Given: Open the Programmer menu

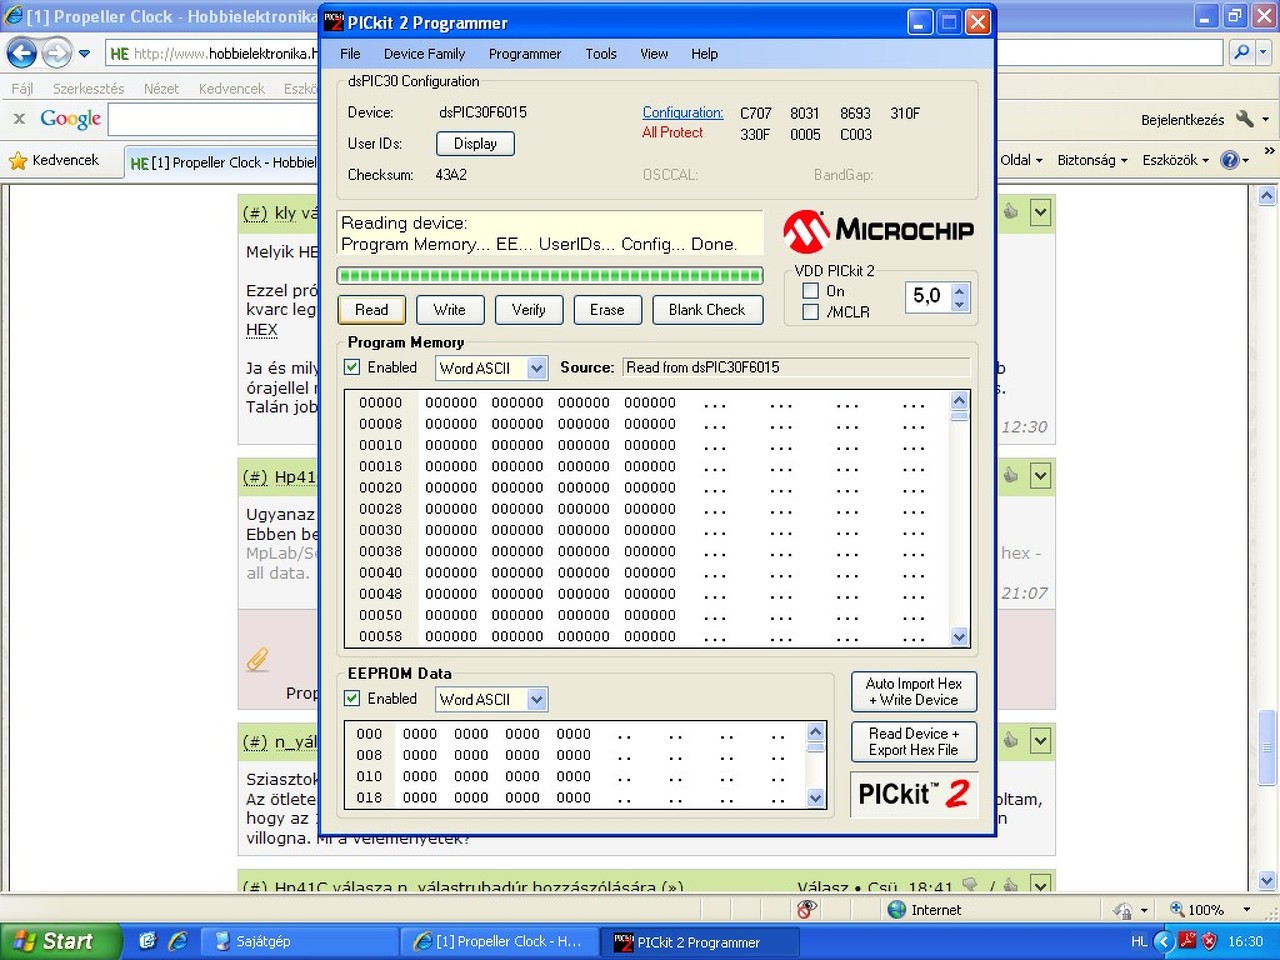Looking at the screenshot, I should [x=525, y=54].
